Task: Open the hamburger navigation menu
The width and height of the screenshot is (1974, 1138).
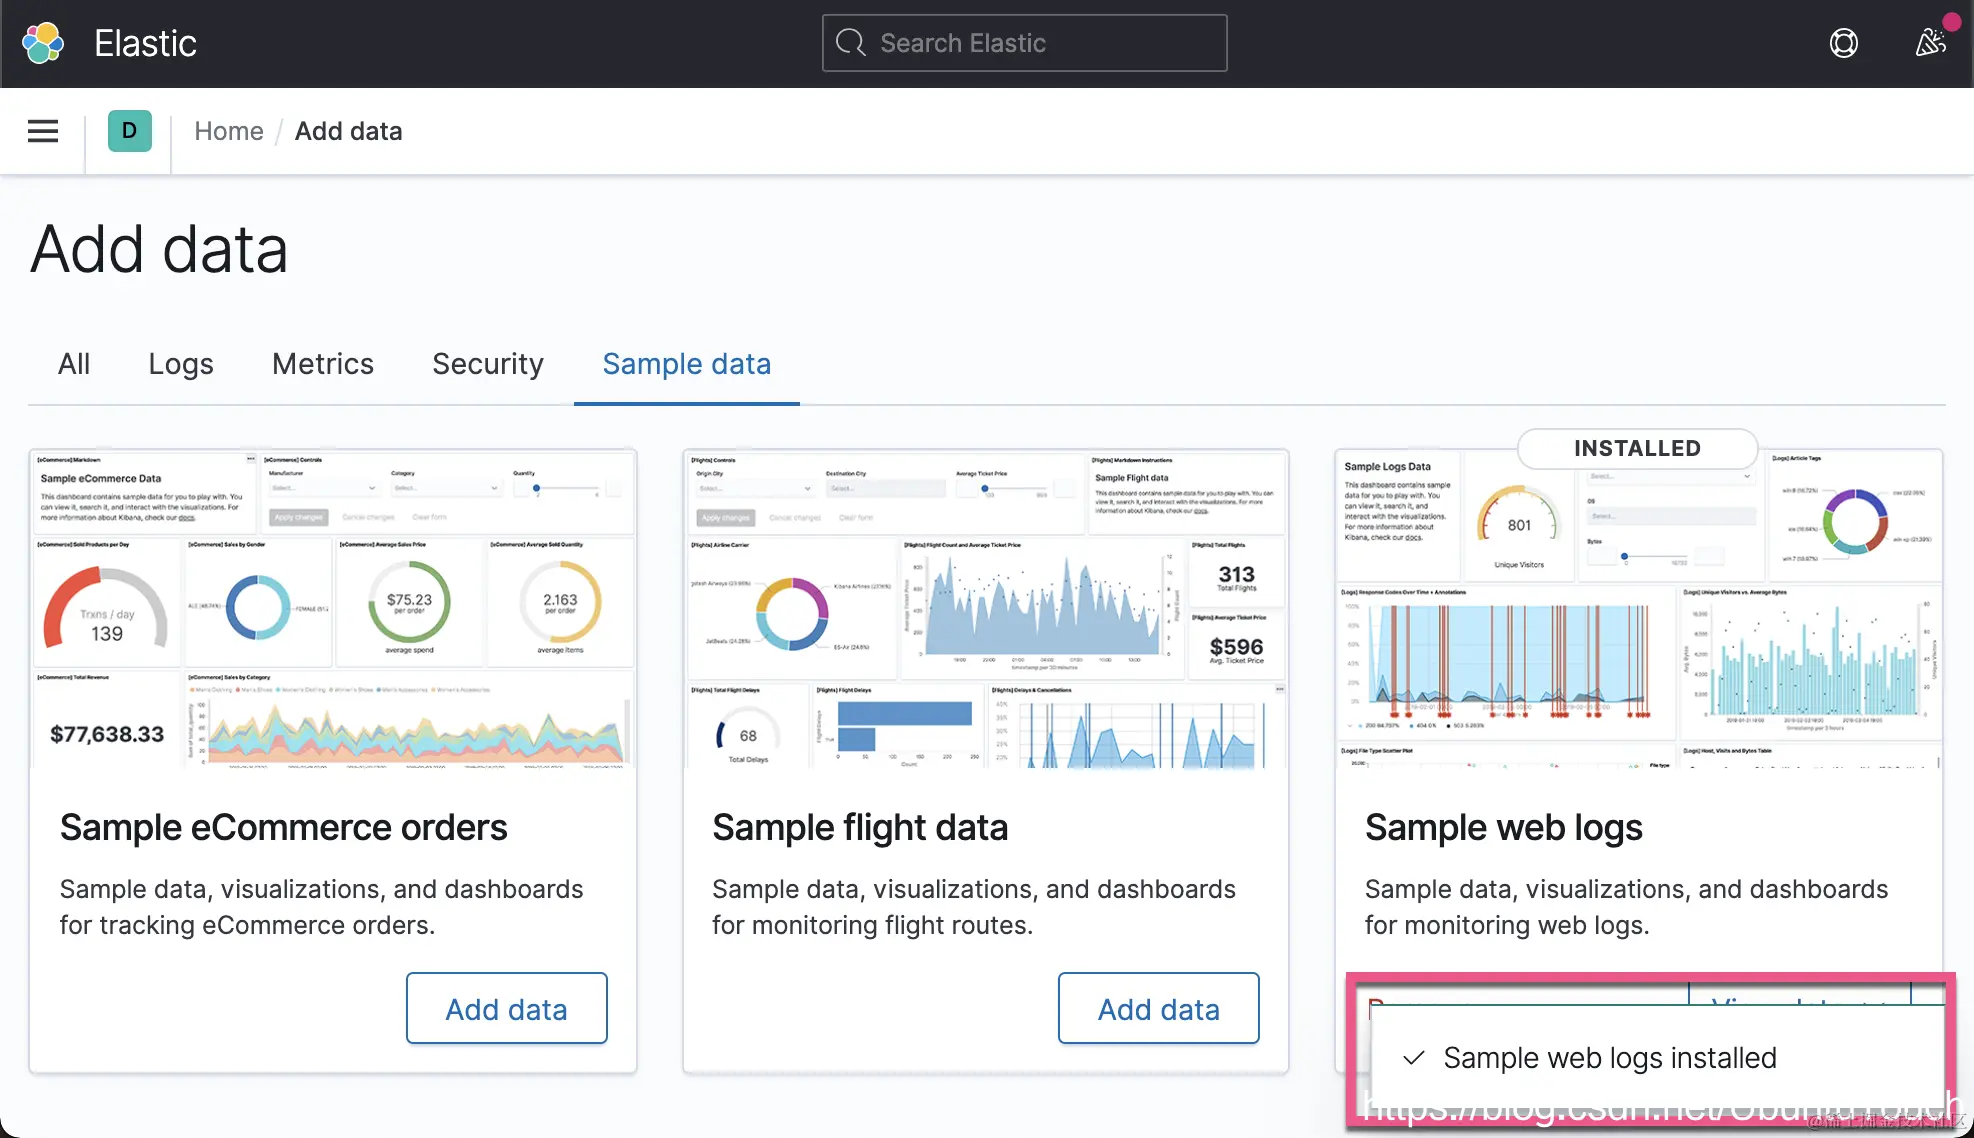Action: click(x=43, y=131)
